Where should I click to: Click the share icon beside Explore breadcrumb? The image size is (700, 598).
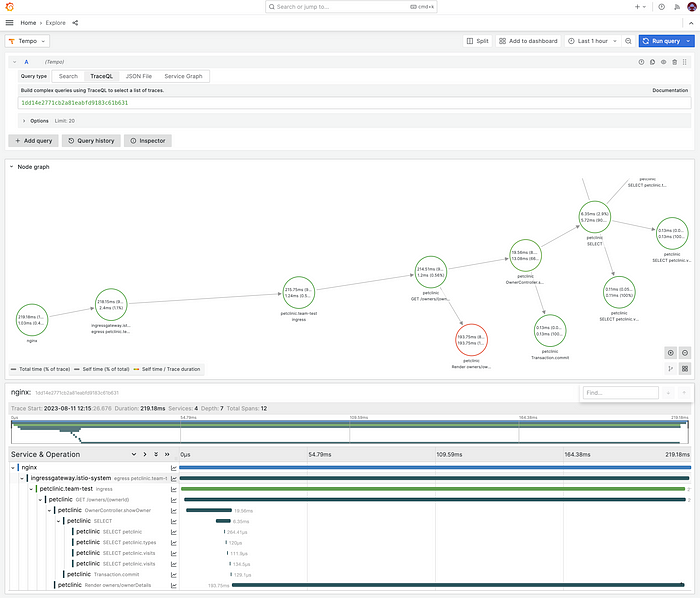(75, 23)
